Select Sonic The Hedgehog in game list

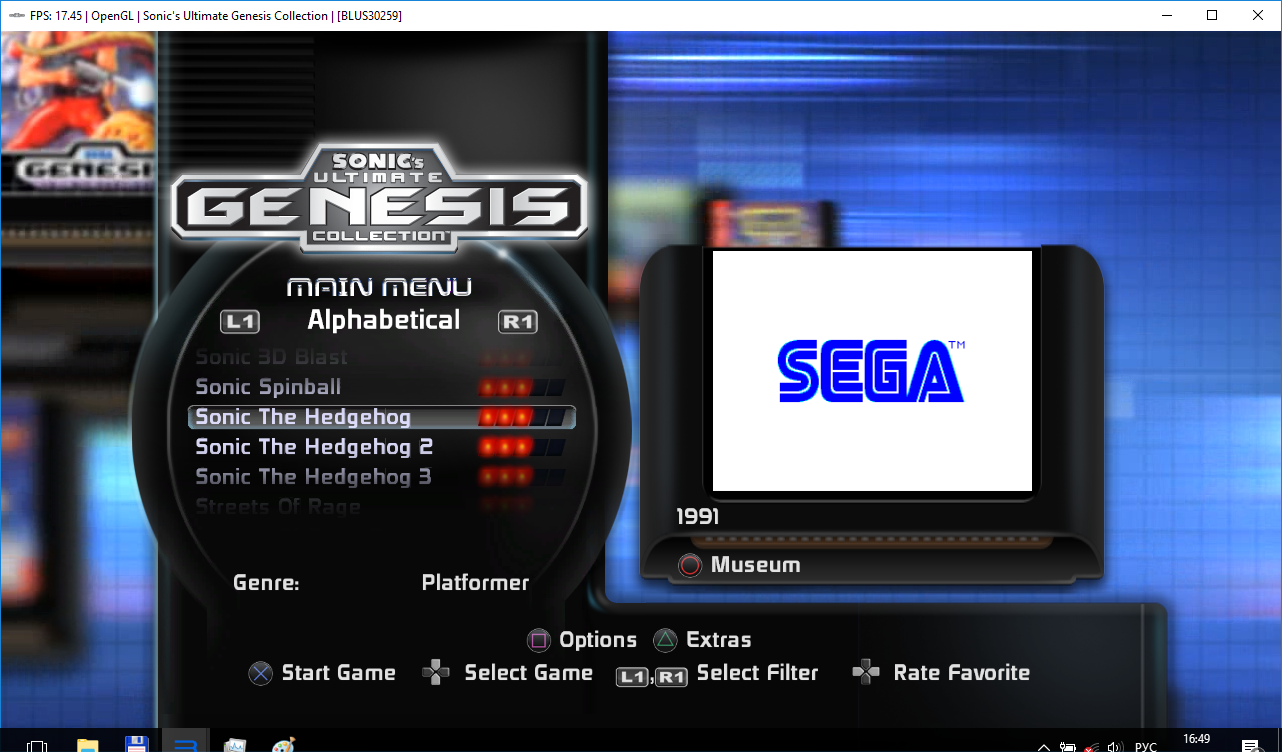tap(381, 417)
